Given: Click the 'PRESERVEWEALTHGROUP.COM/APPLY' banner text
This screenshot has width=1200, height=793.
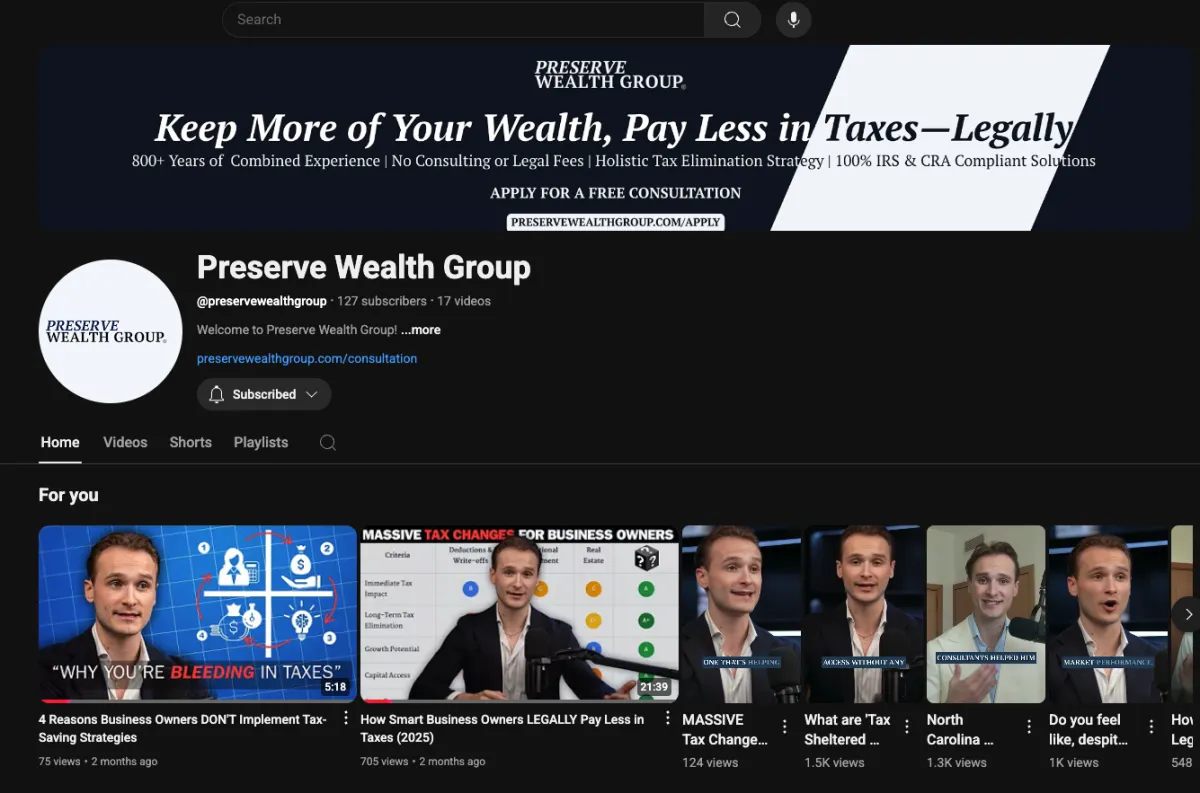Looking at the screenshot, I should [x=616, y=222].
